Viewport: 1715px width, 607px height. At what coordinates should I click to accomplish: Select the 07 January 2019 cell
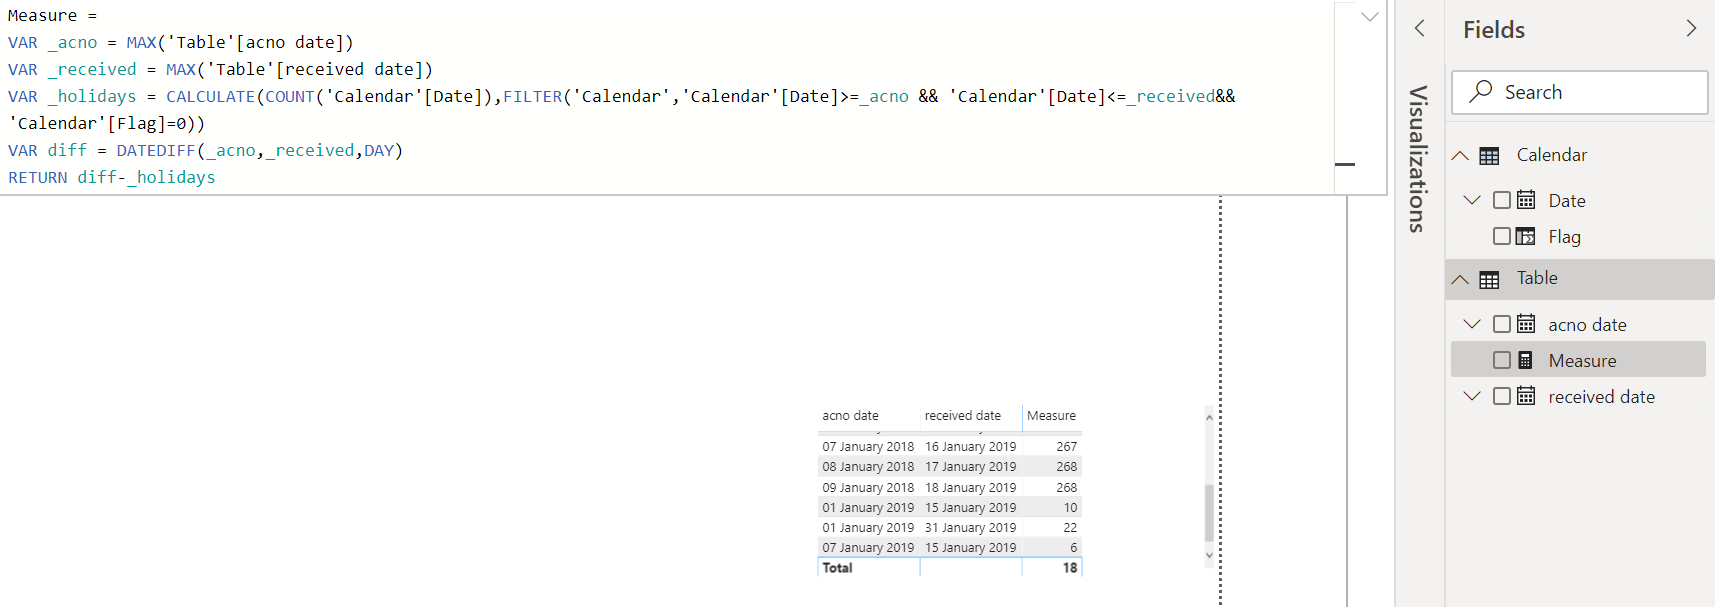point(868,548)
